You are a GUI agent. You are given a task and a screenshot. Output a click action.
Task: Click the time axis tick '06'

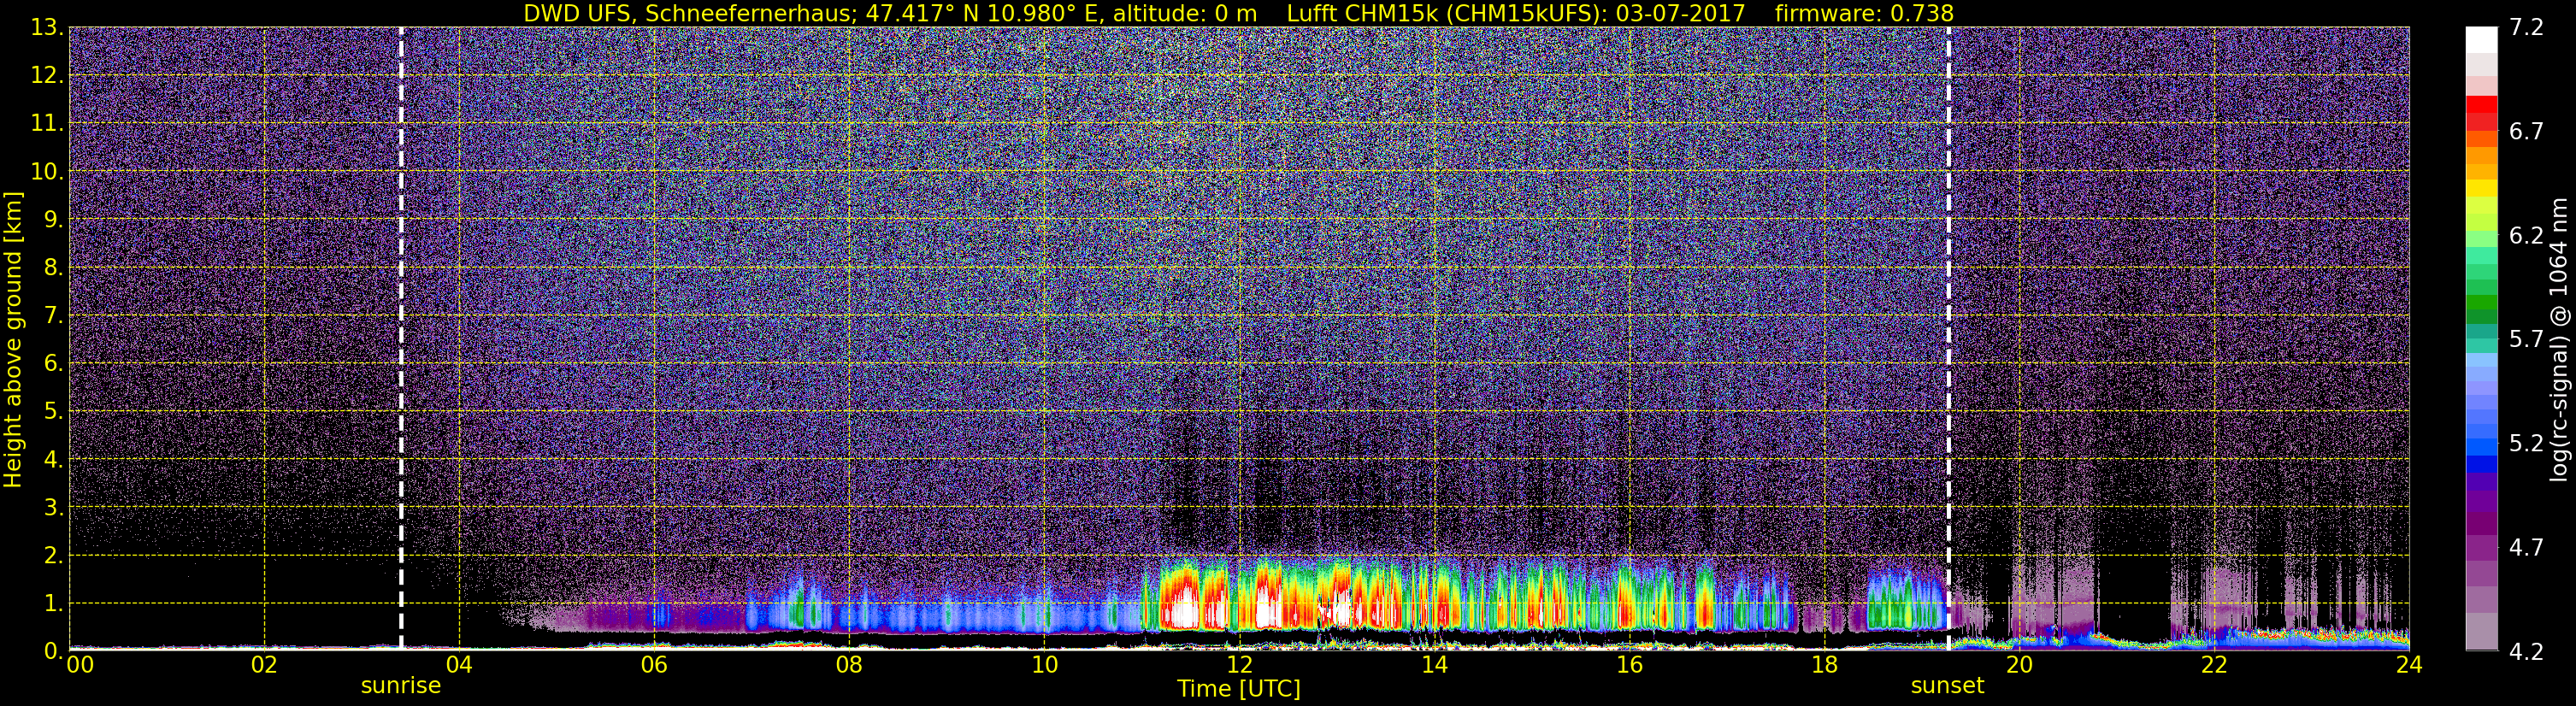tap(654, 664)
